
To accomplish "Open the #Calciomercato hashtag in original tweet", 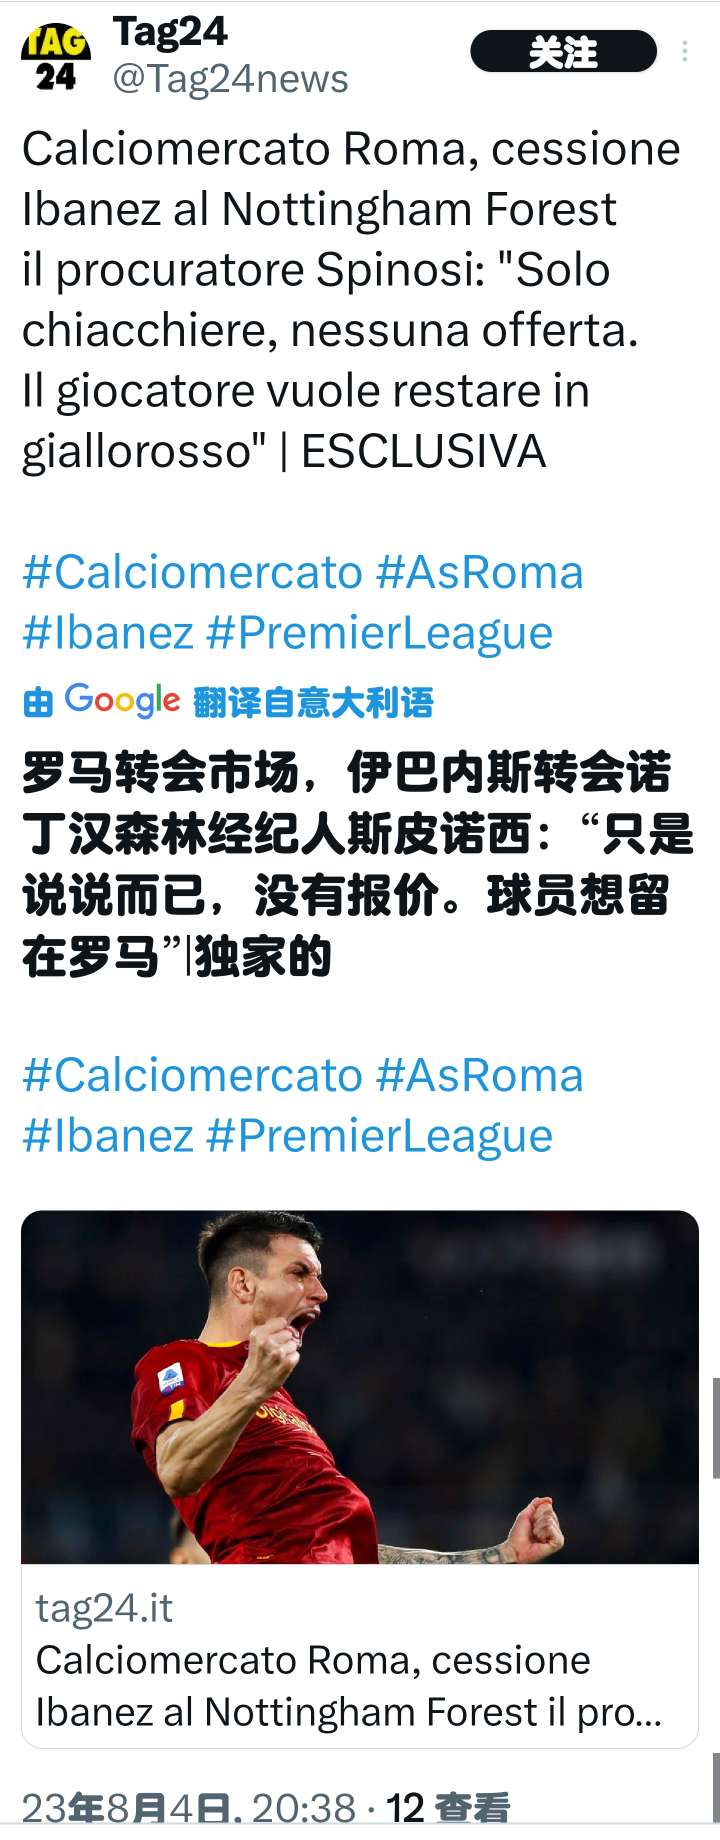I will [x=192, y=572].
